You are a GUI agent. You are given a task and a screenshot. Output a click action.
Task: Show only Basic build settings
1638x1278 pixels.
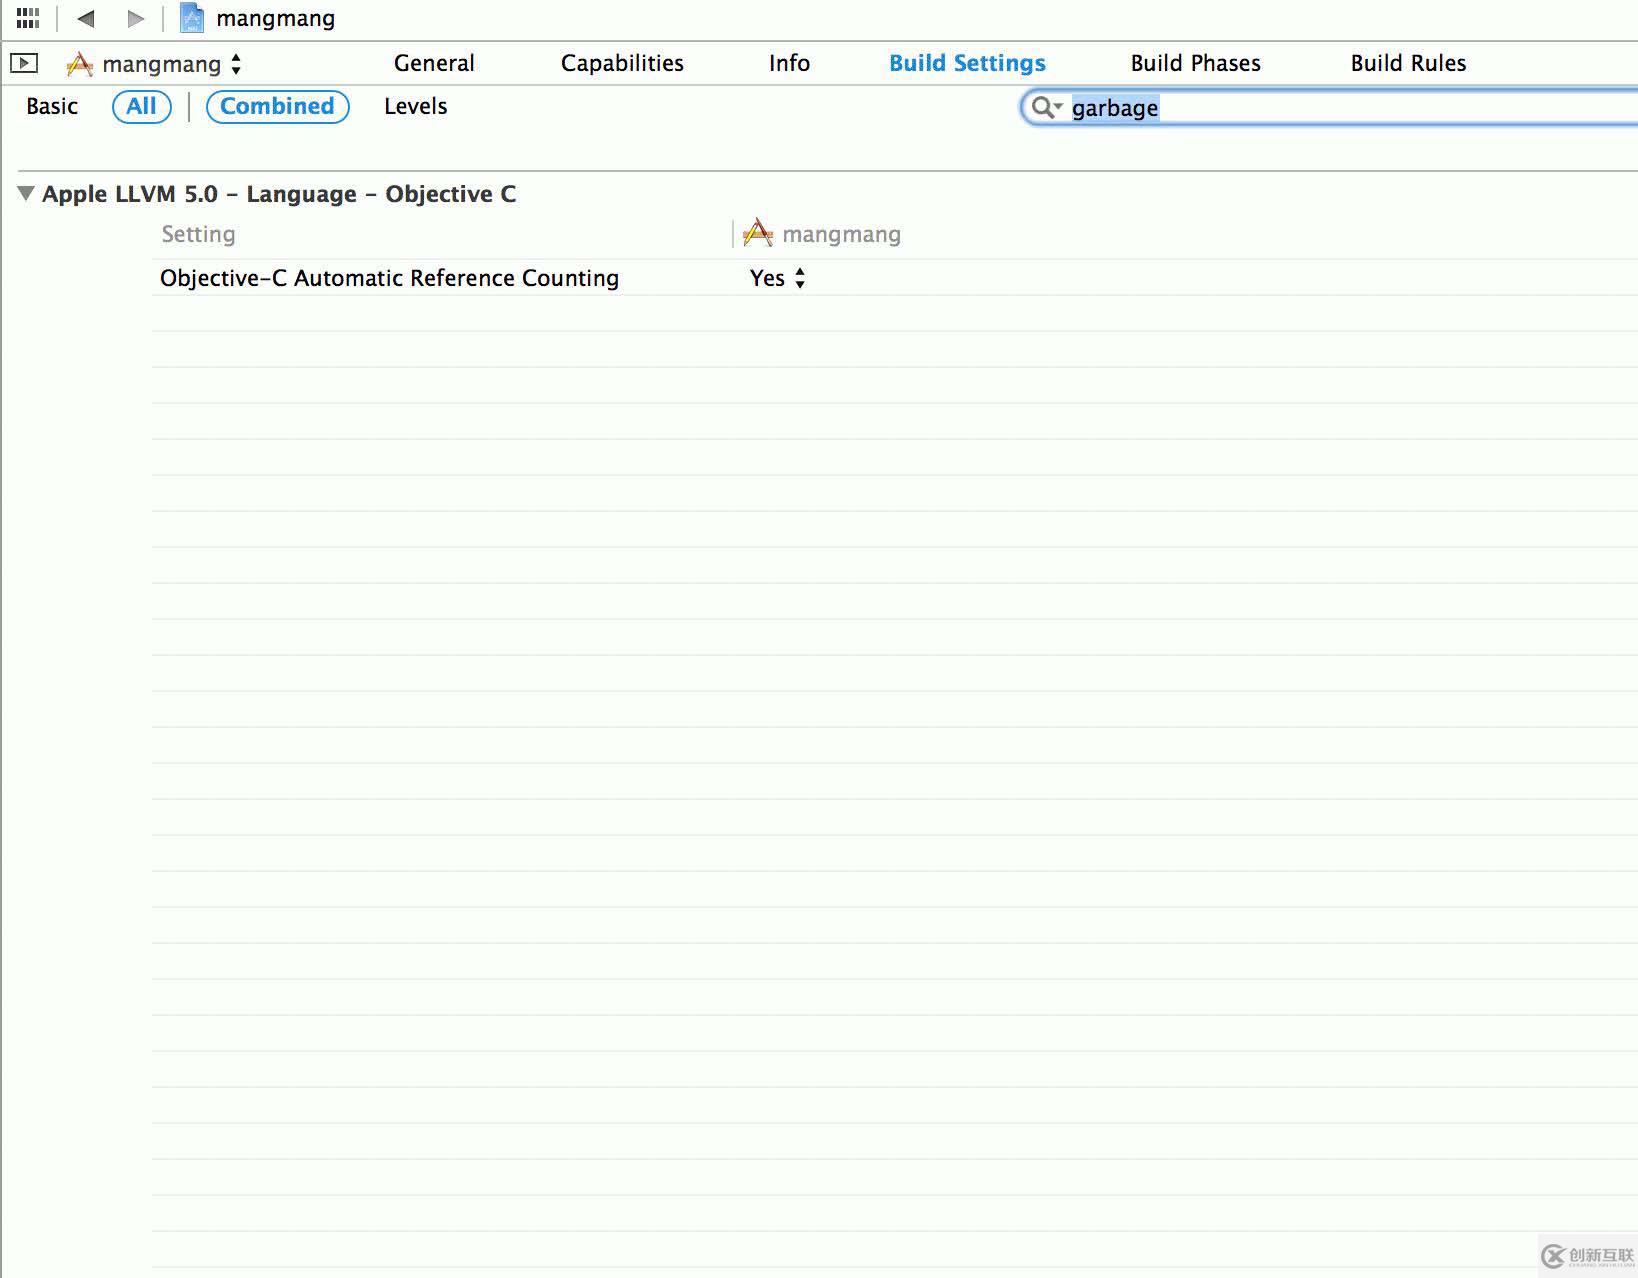pyautogui.click(x=52, y=106)
